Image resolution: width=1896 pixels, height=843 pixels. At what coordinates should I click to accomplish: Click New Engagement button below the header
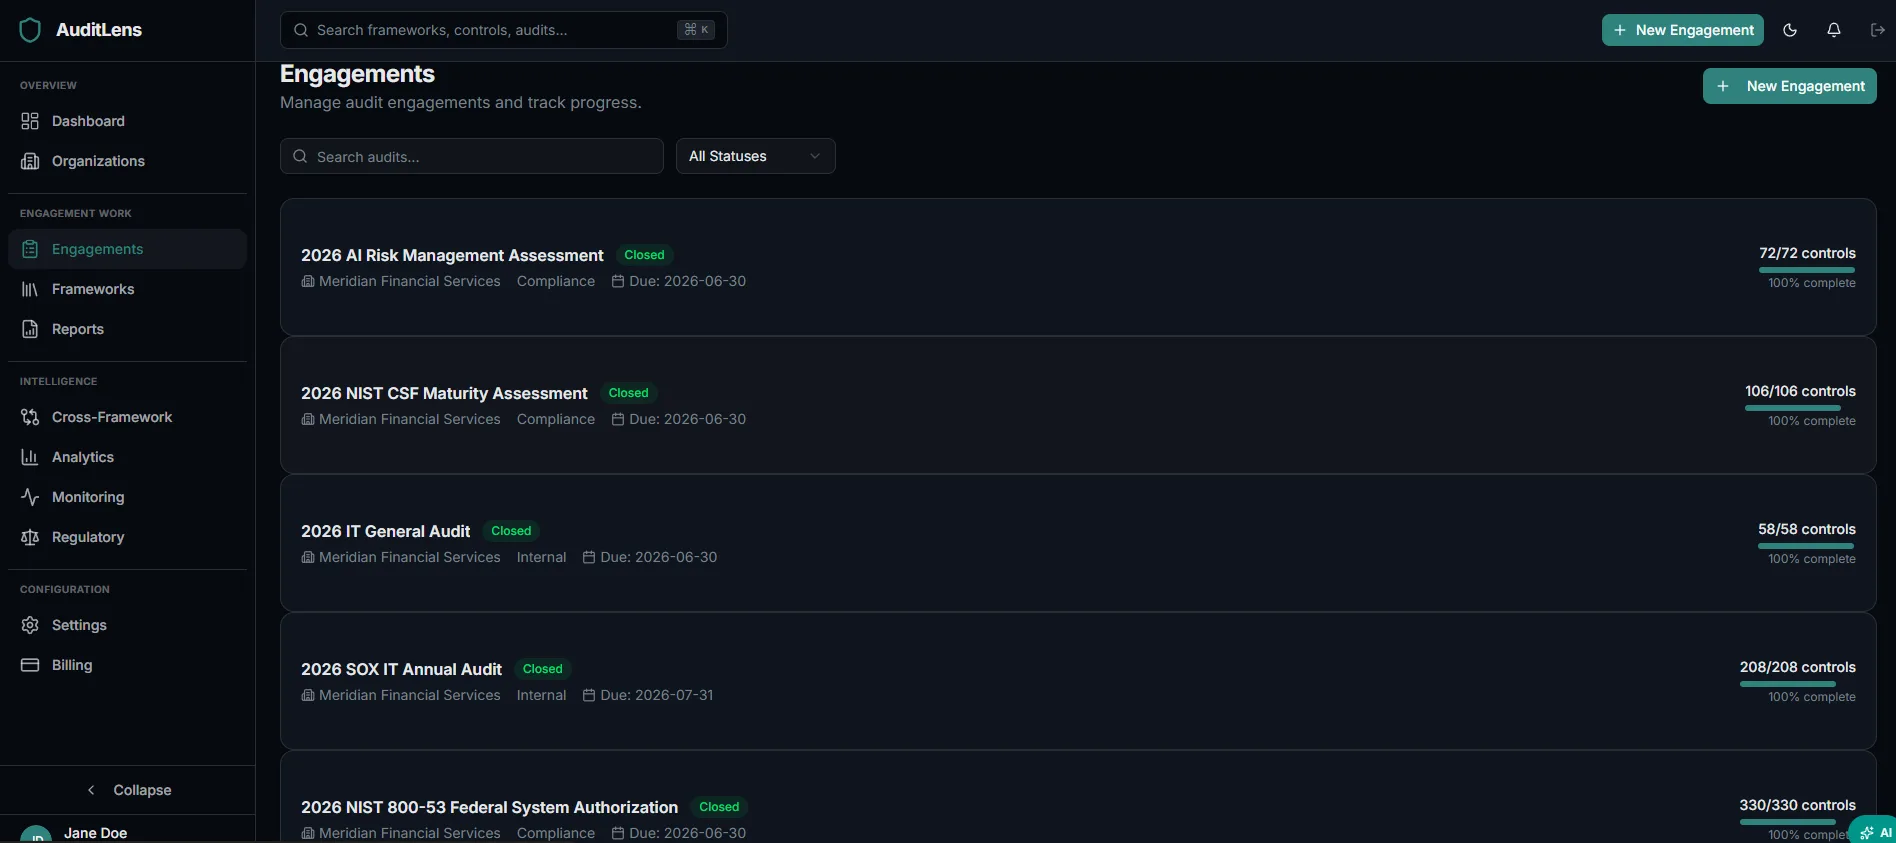[1790, 86]
